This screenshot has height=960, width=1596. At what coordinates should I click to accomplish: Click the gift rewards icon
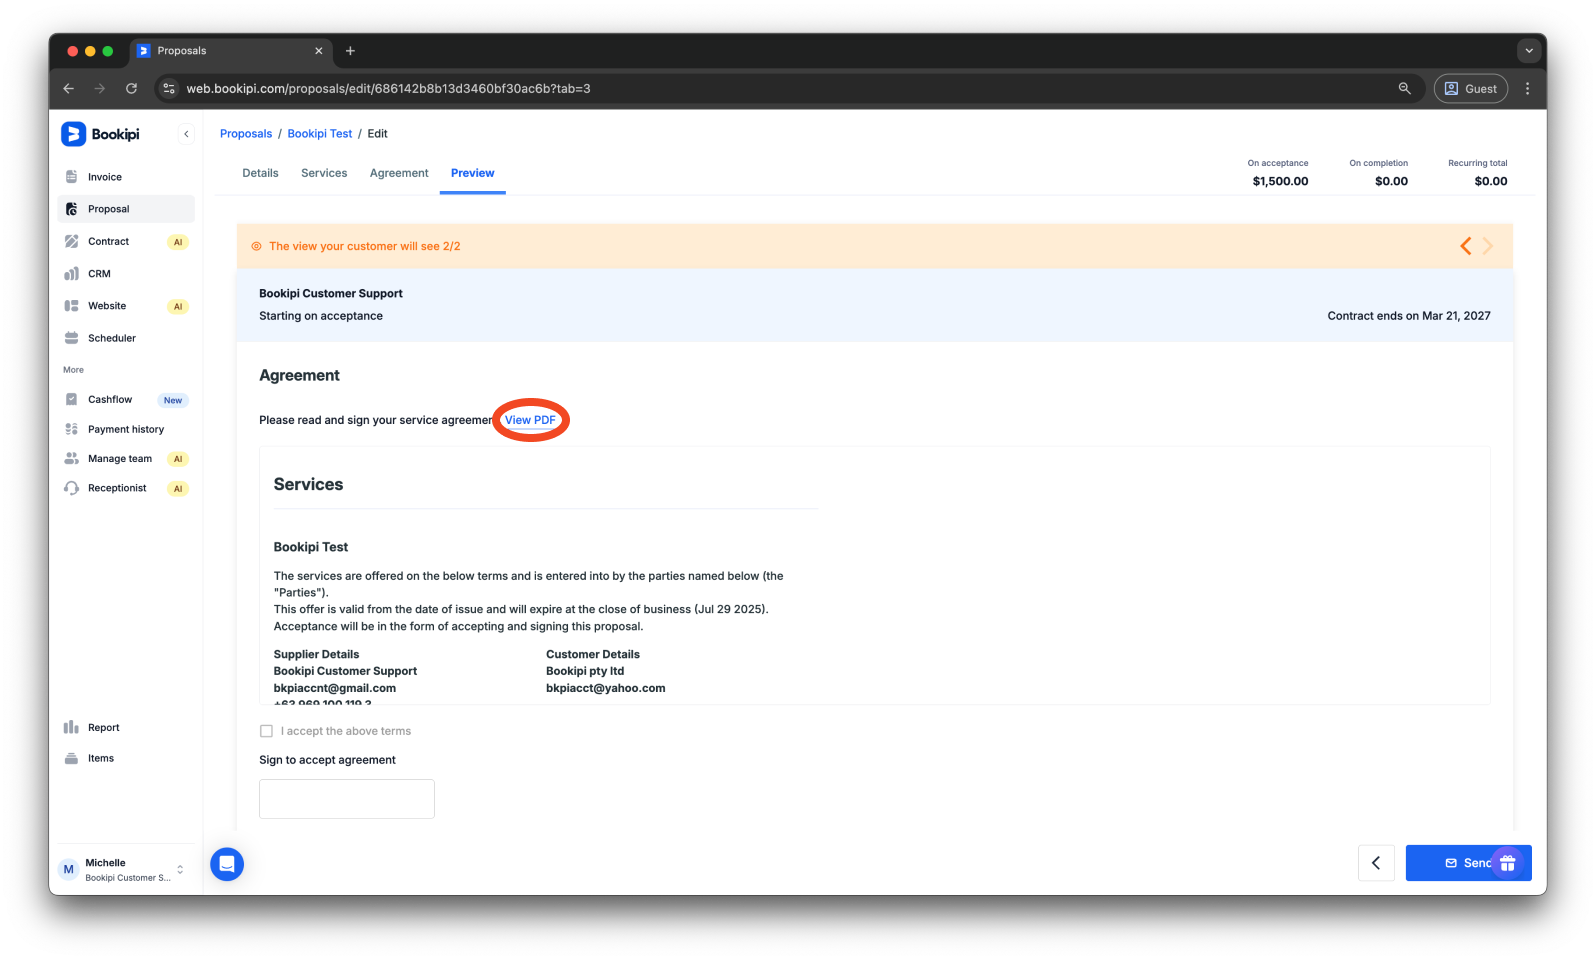(x=1508, y=863)
